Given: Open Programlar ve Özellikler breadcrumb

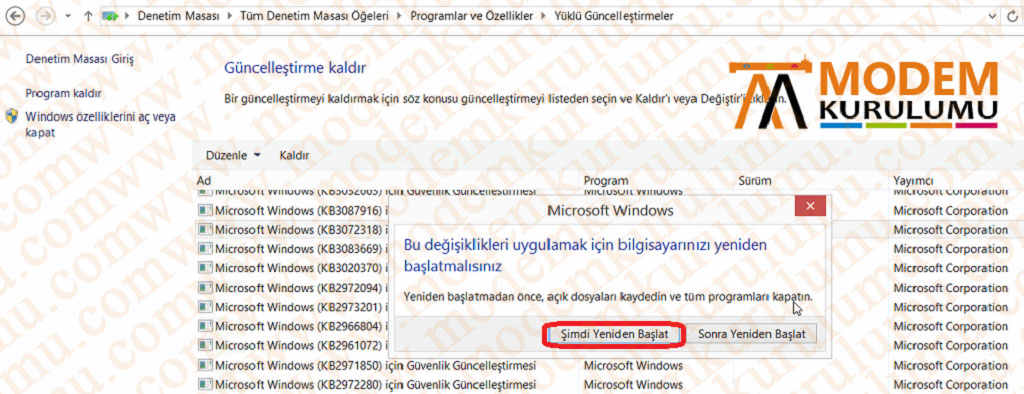Looking at the screenshot, I should coord(472,16).
